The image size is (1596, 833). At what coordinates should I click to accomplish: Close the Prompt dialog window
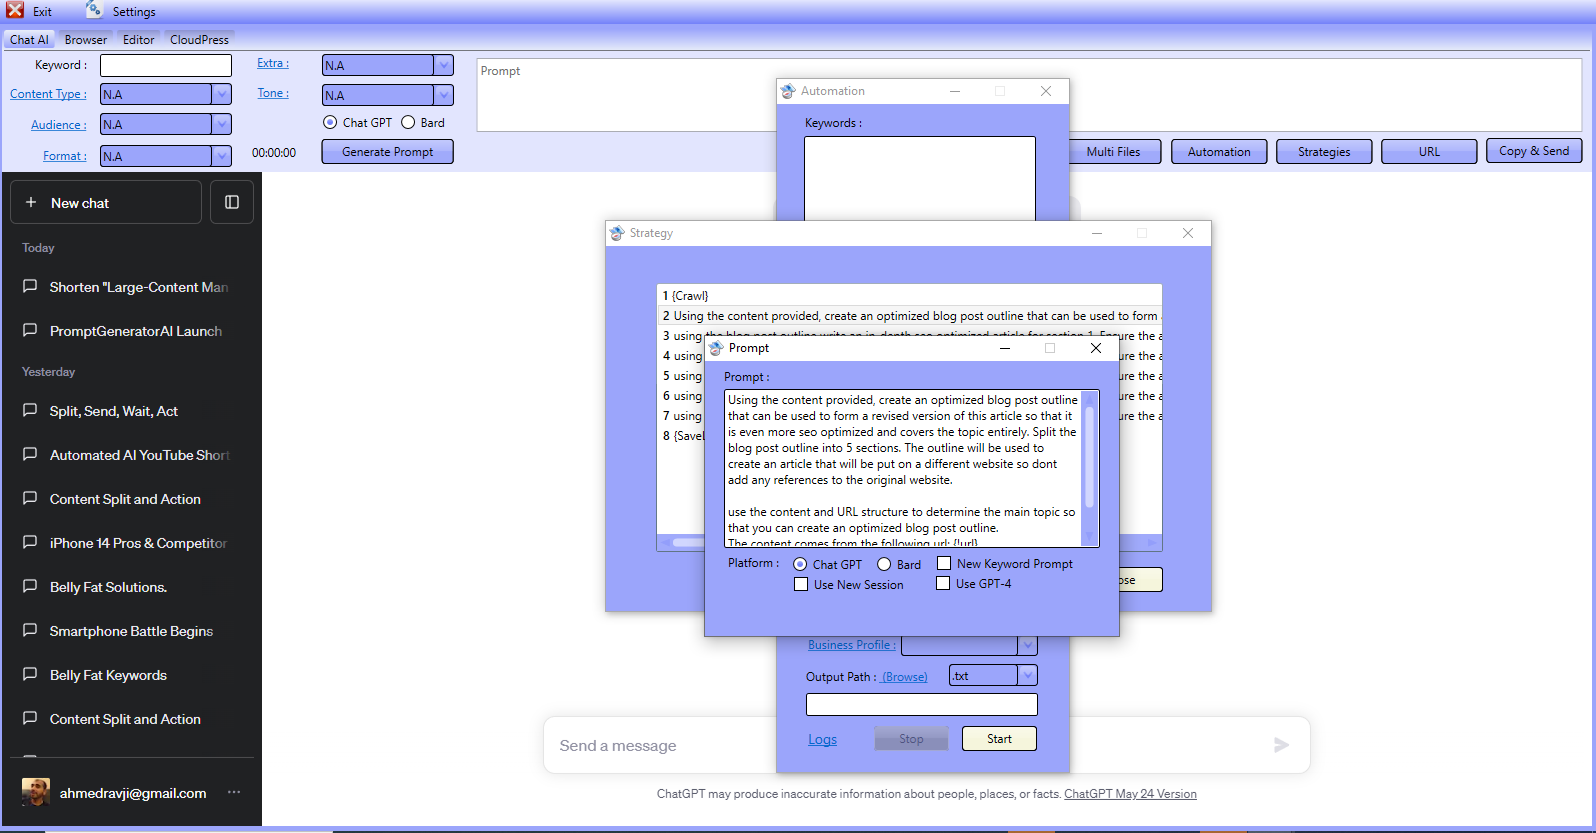click(x=1096, y=348)
